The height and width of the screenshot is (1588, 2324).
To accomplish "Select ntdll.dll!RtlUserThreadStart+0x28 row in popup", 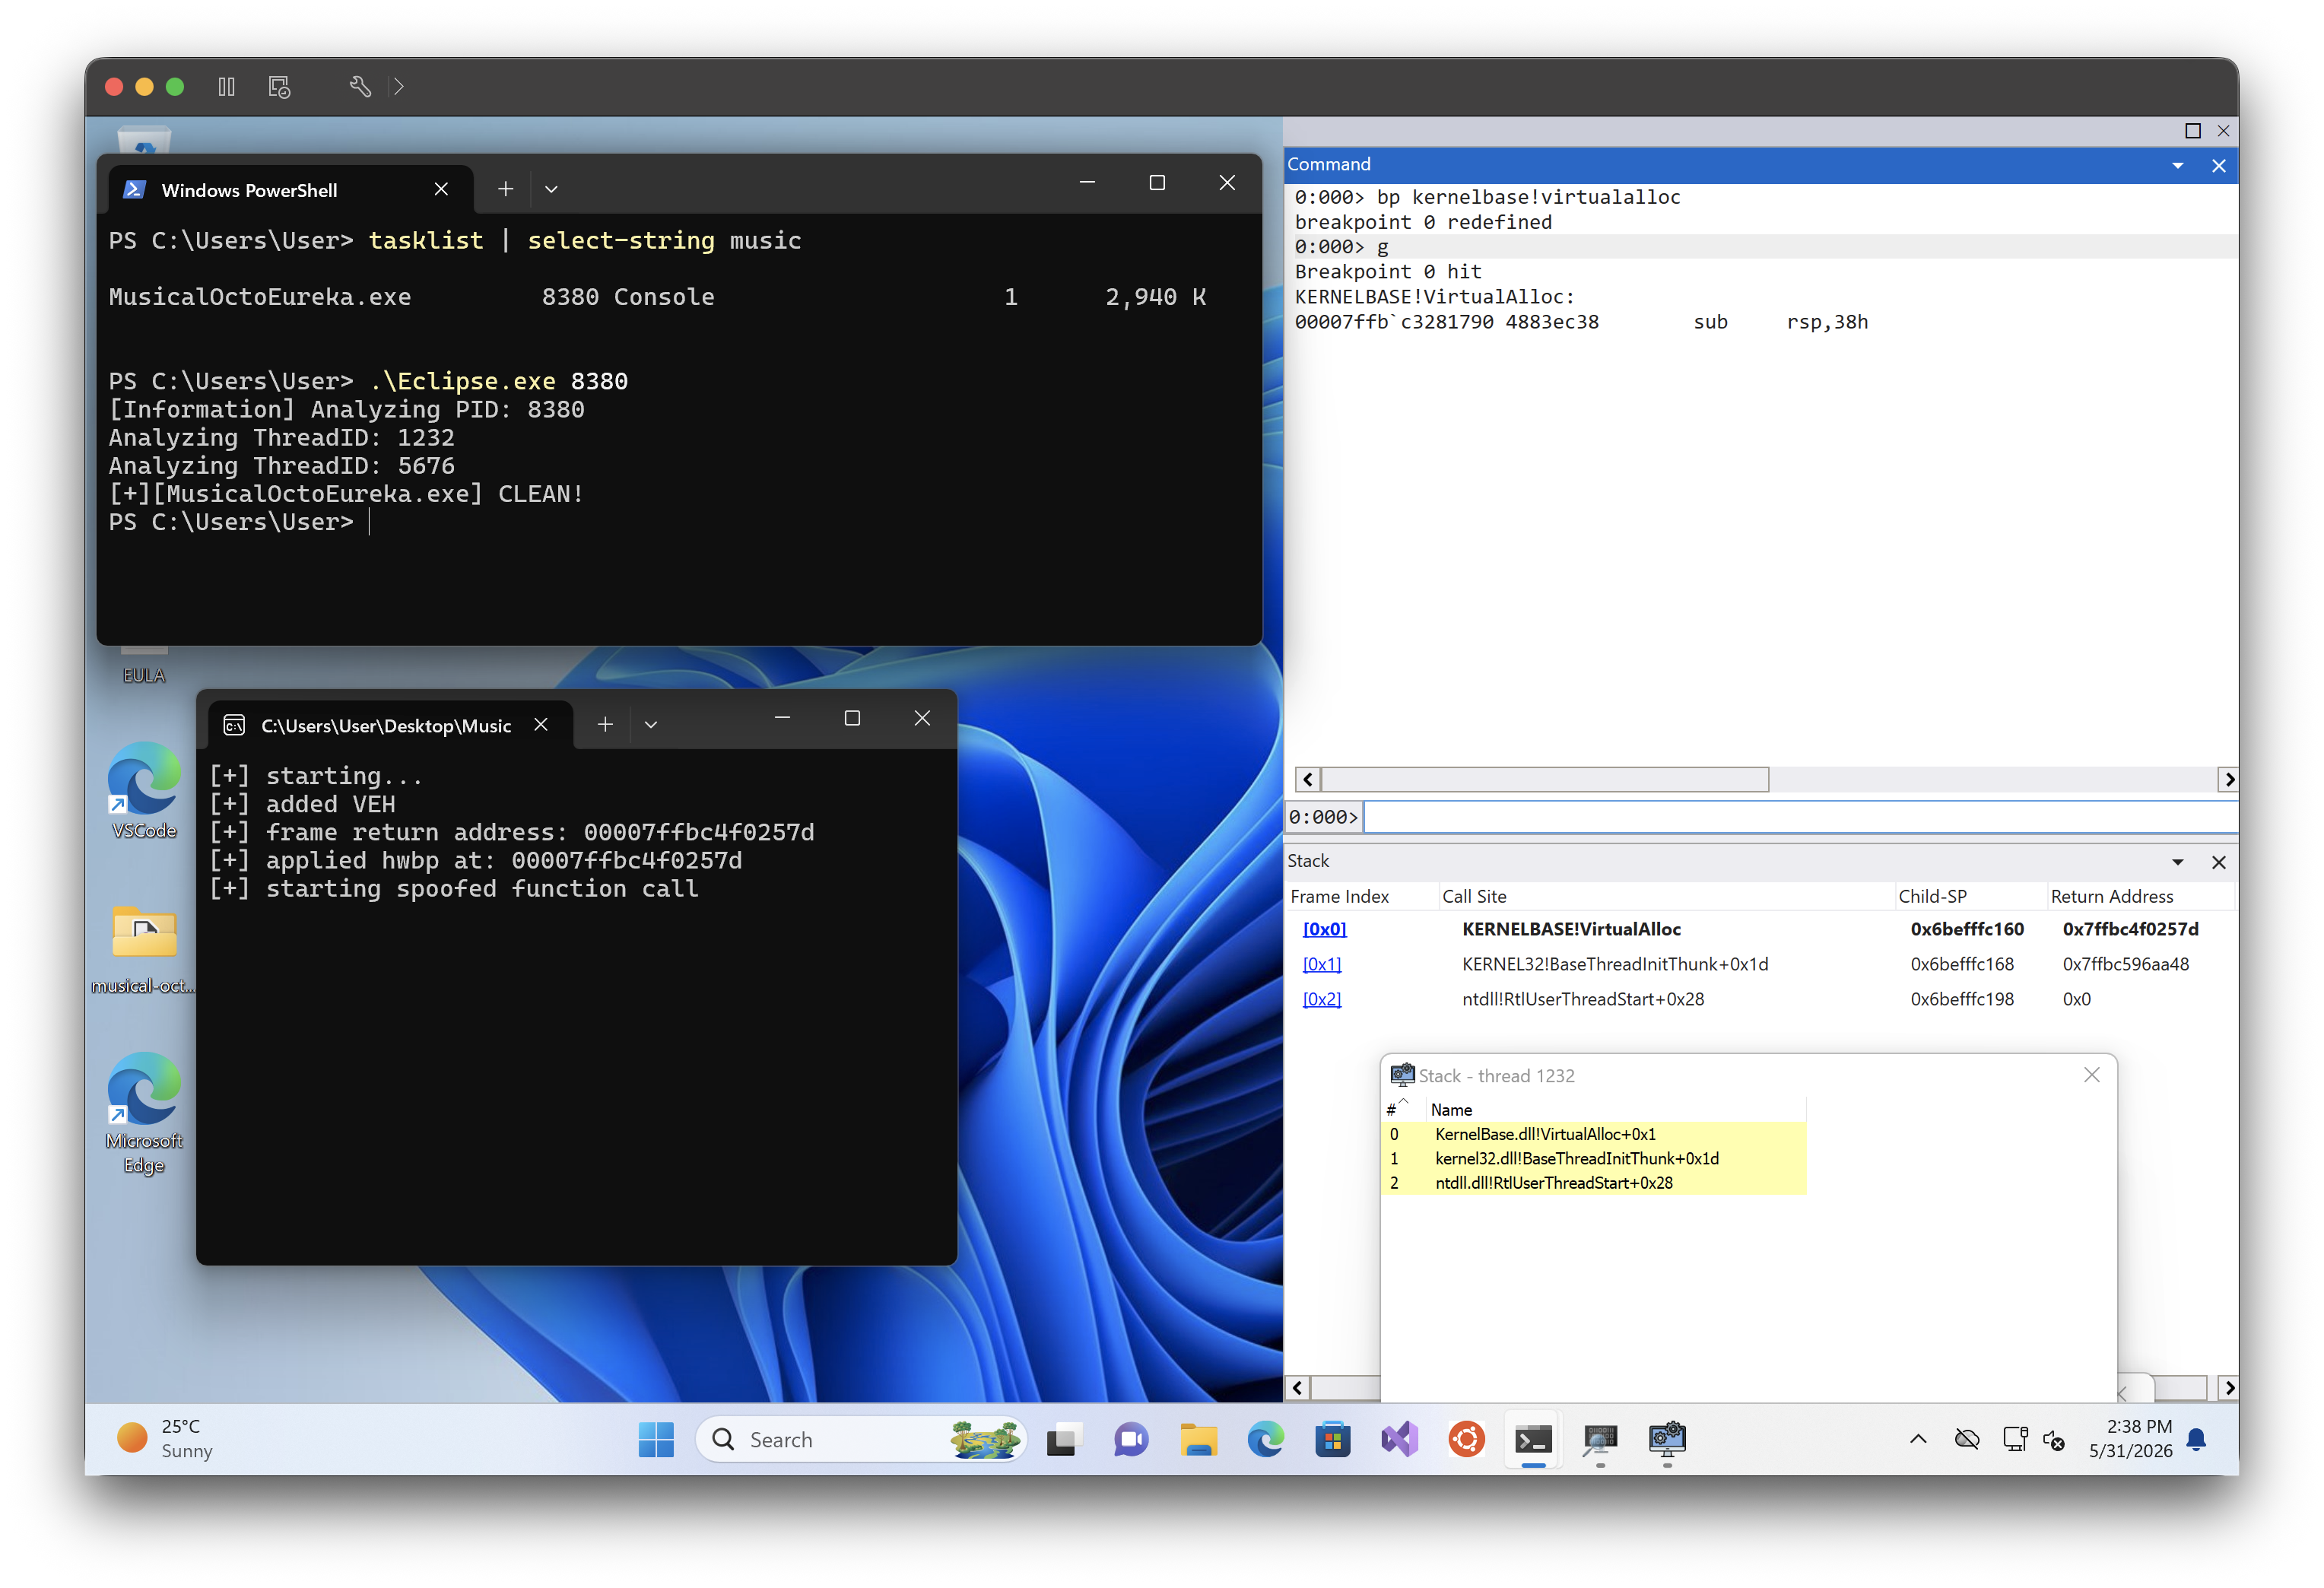I will tap(1594, 1182).
